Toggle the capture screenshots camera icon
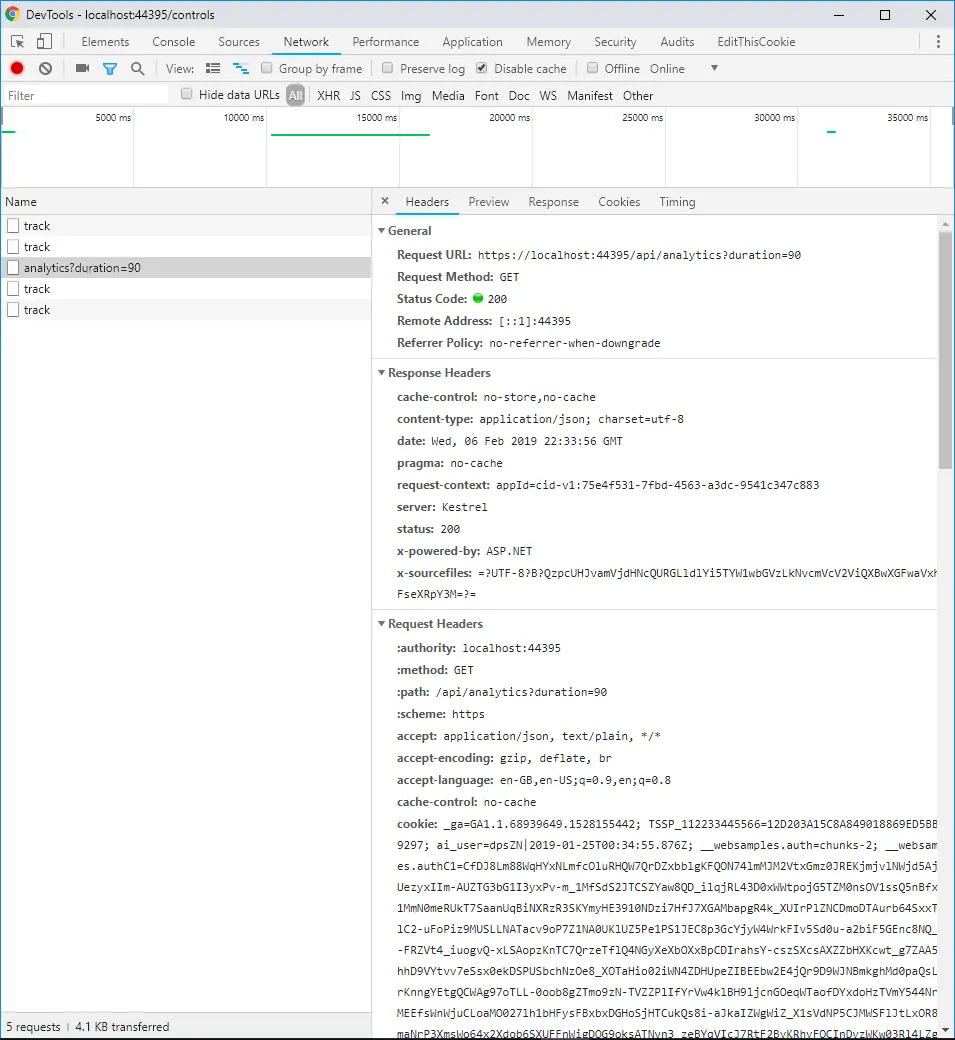The height and width of the screenshot is (1040, 955). (82, 68)
